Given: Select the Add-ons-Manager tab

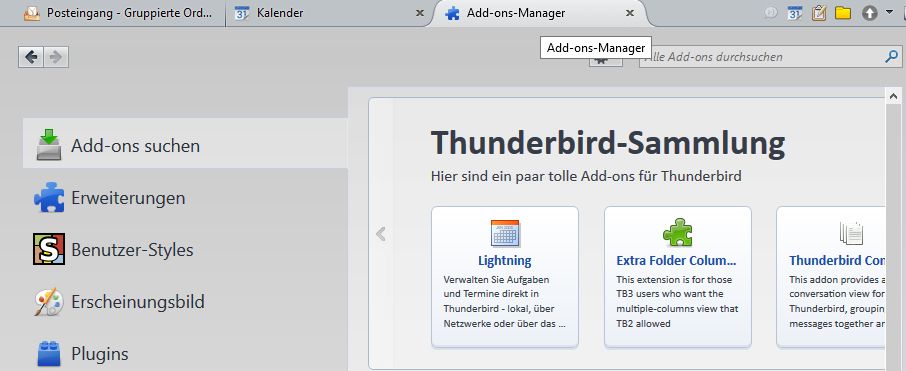Looking at the screenshot, I should pyautogui.click(x=540, y=13).
